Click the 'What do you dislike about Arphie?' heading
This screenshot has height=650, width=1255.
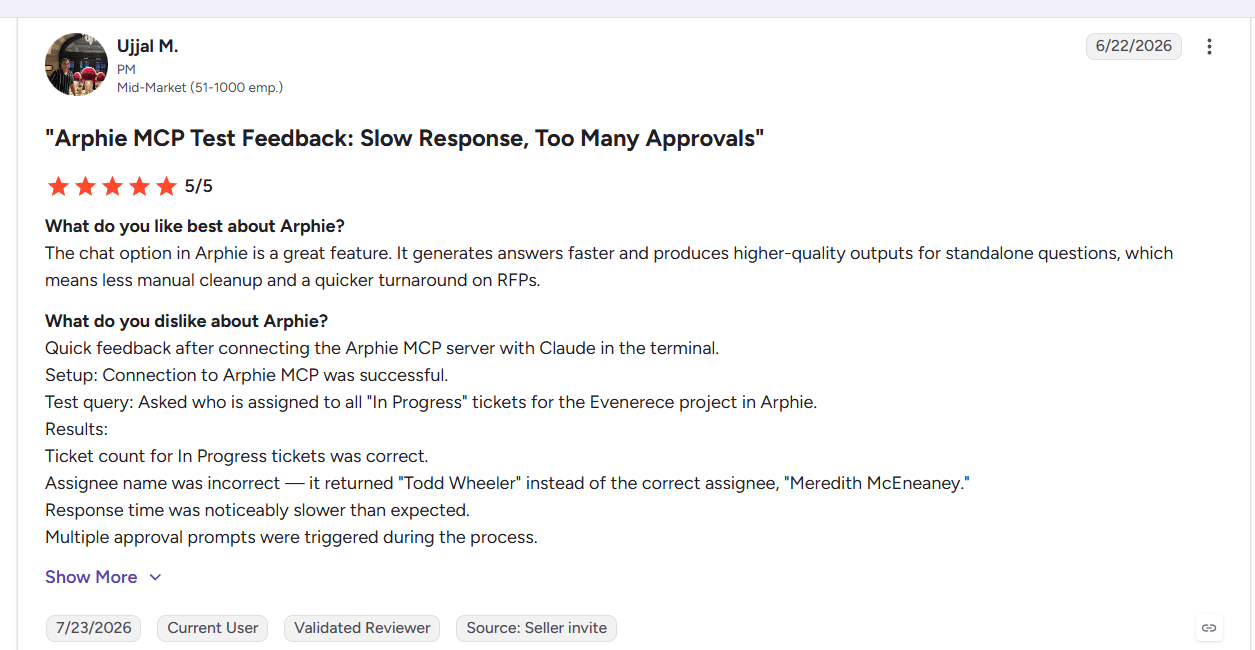click(187, 321)
